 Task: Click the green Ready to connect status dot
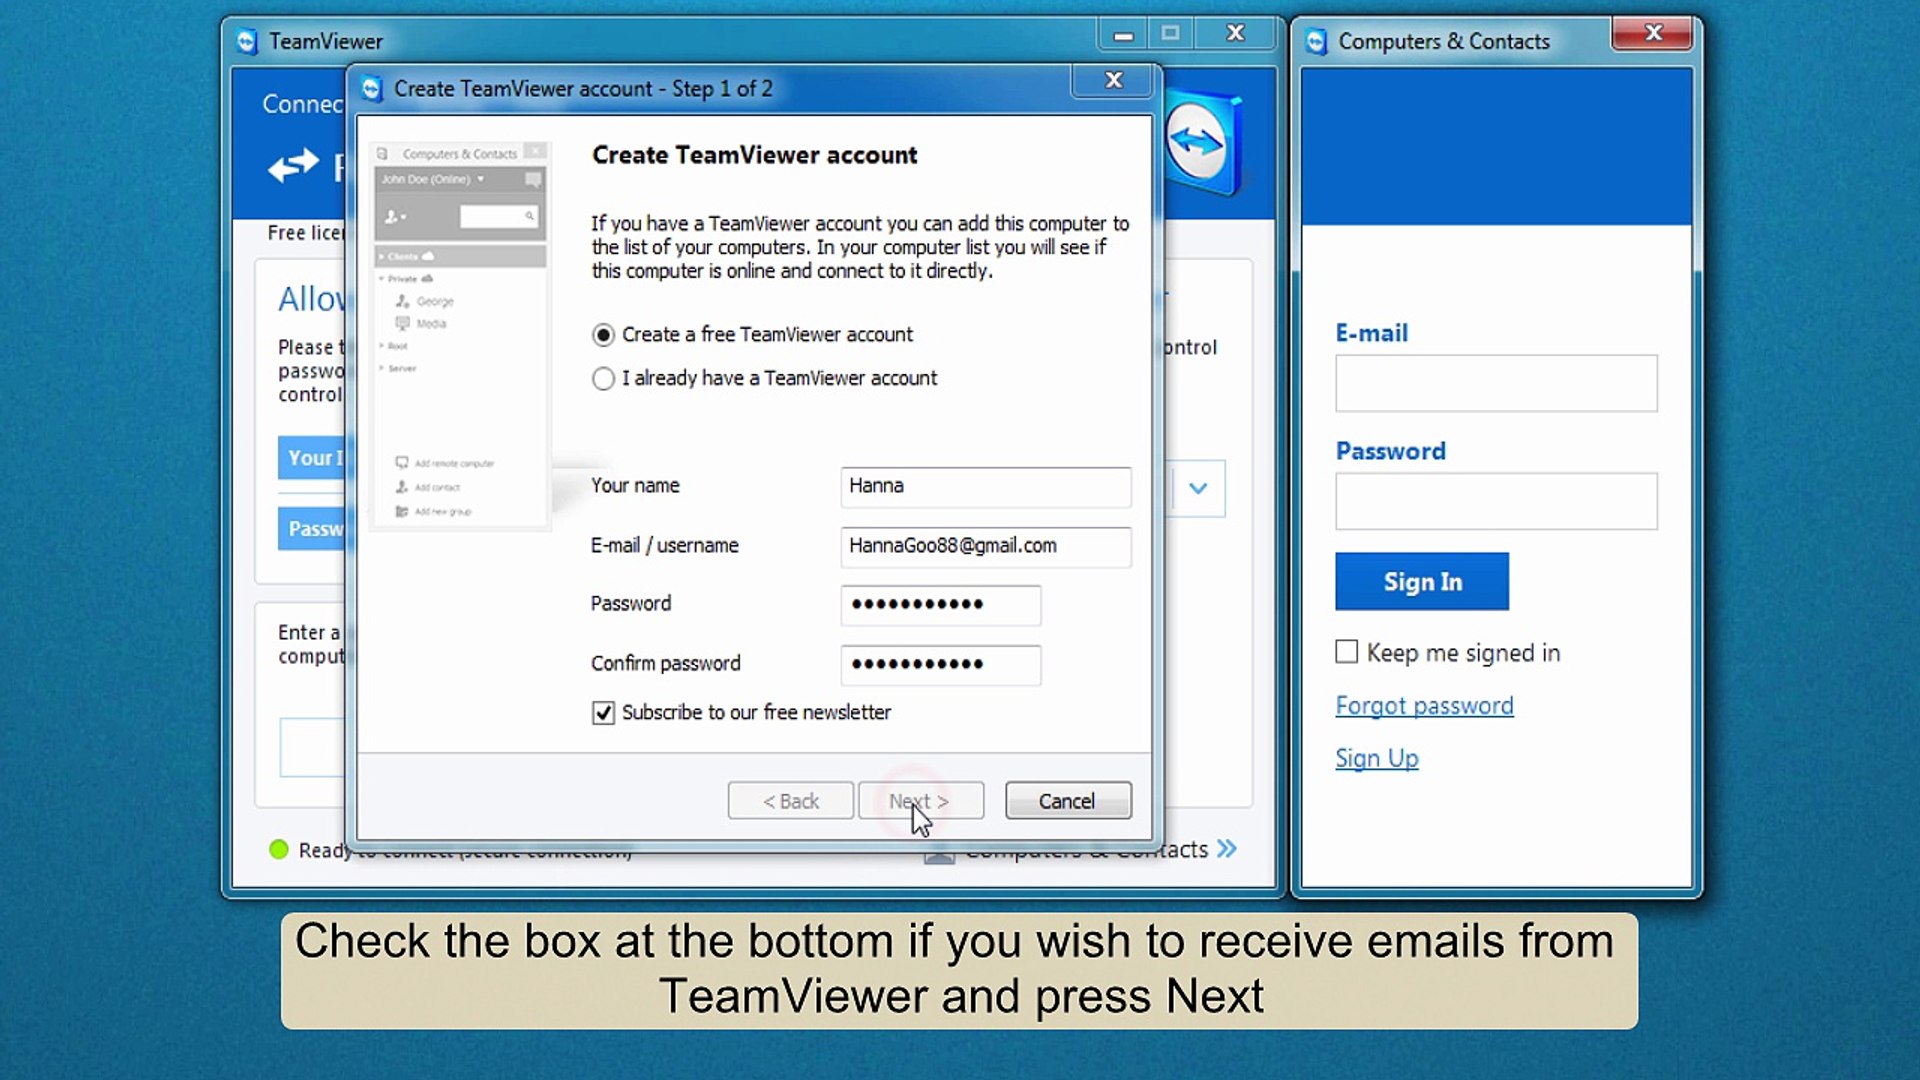tap(279, 850)
